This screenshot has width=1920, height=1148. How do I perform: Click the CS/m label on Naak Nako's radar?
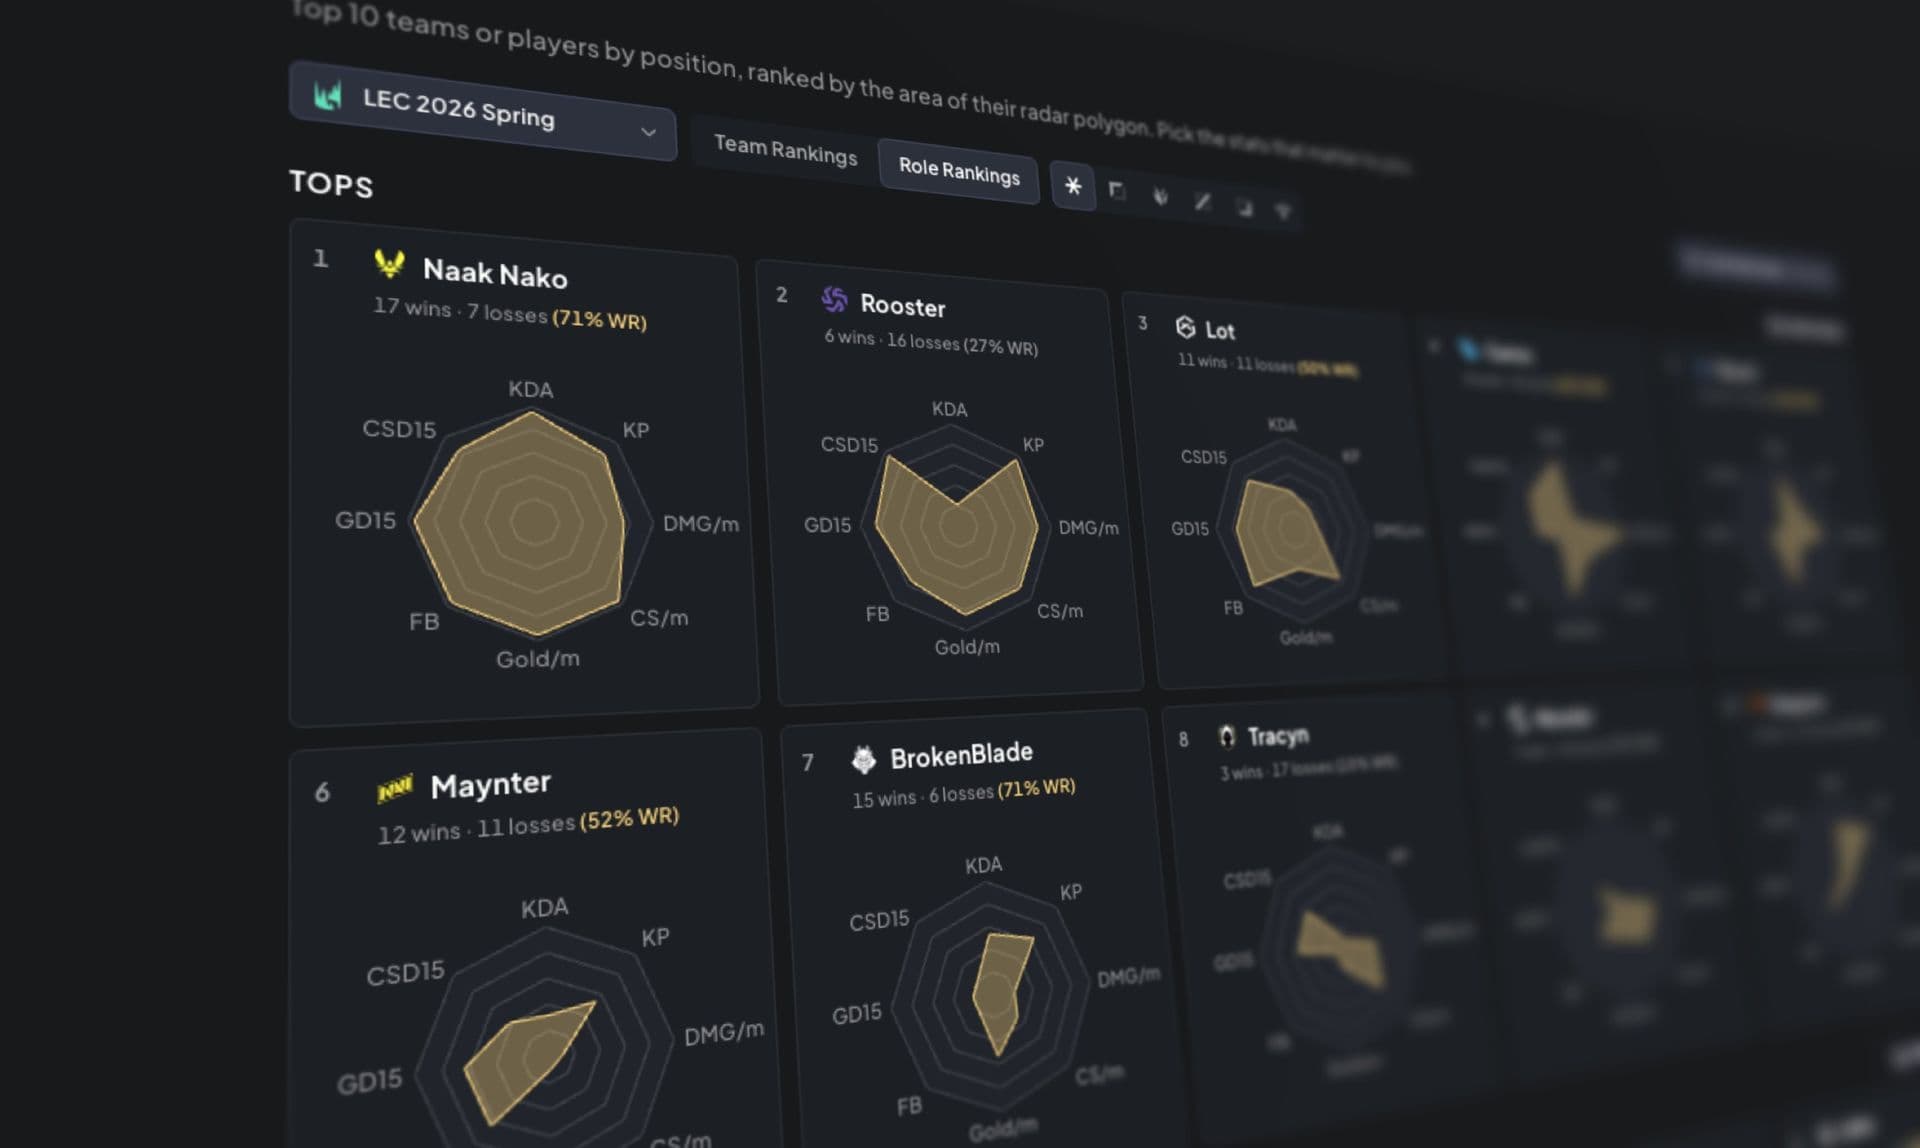click(x=659, y=617)
